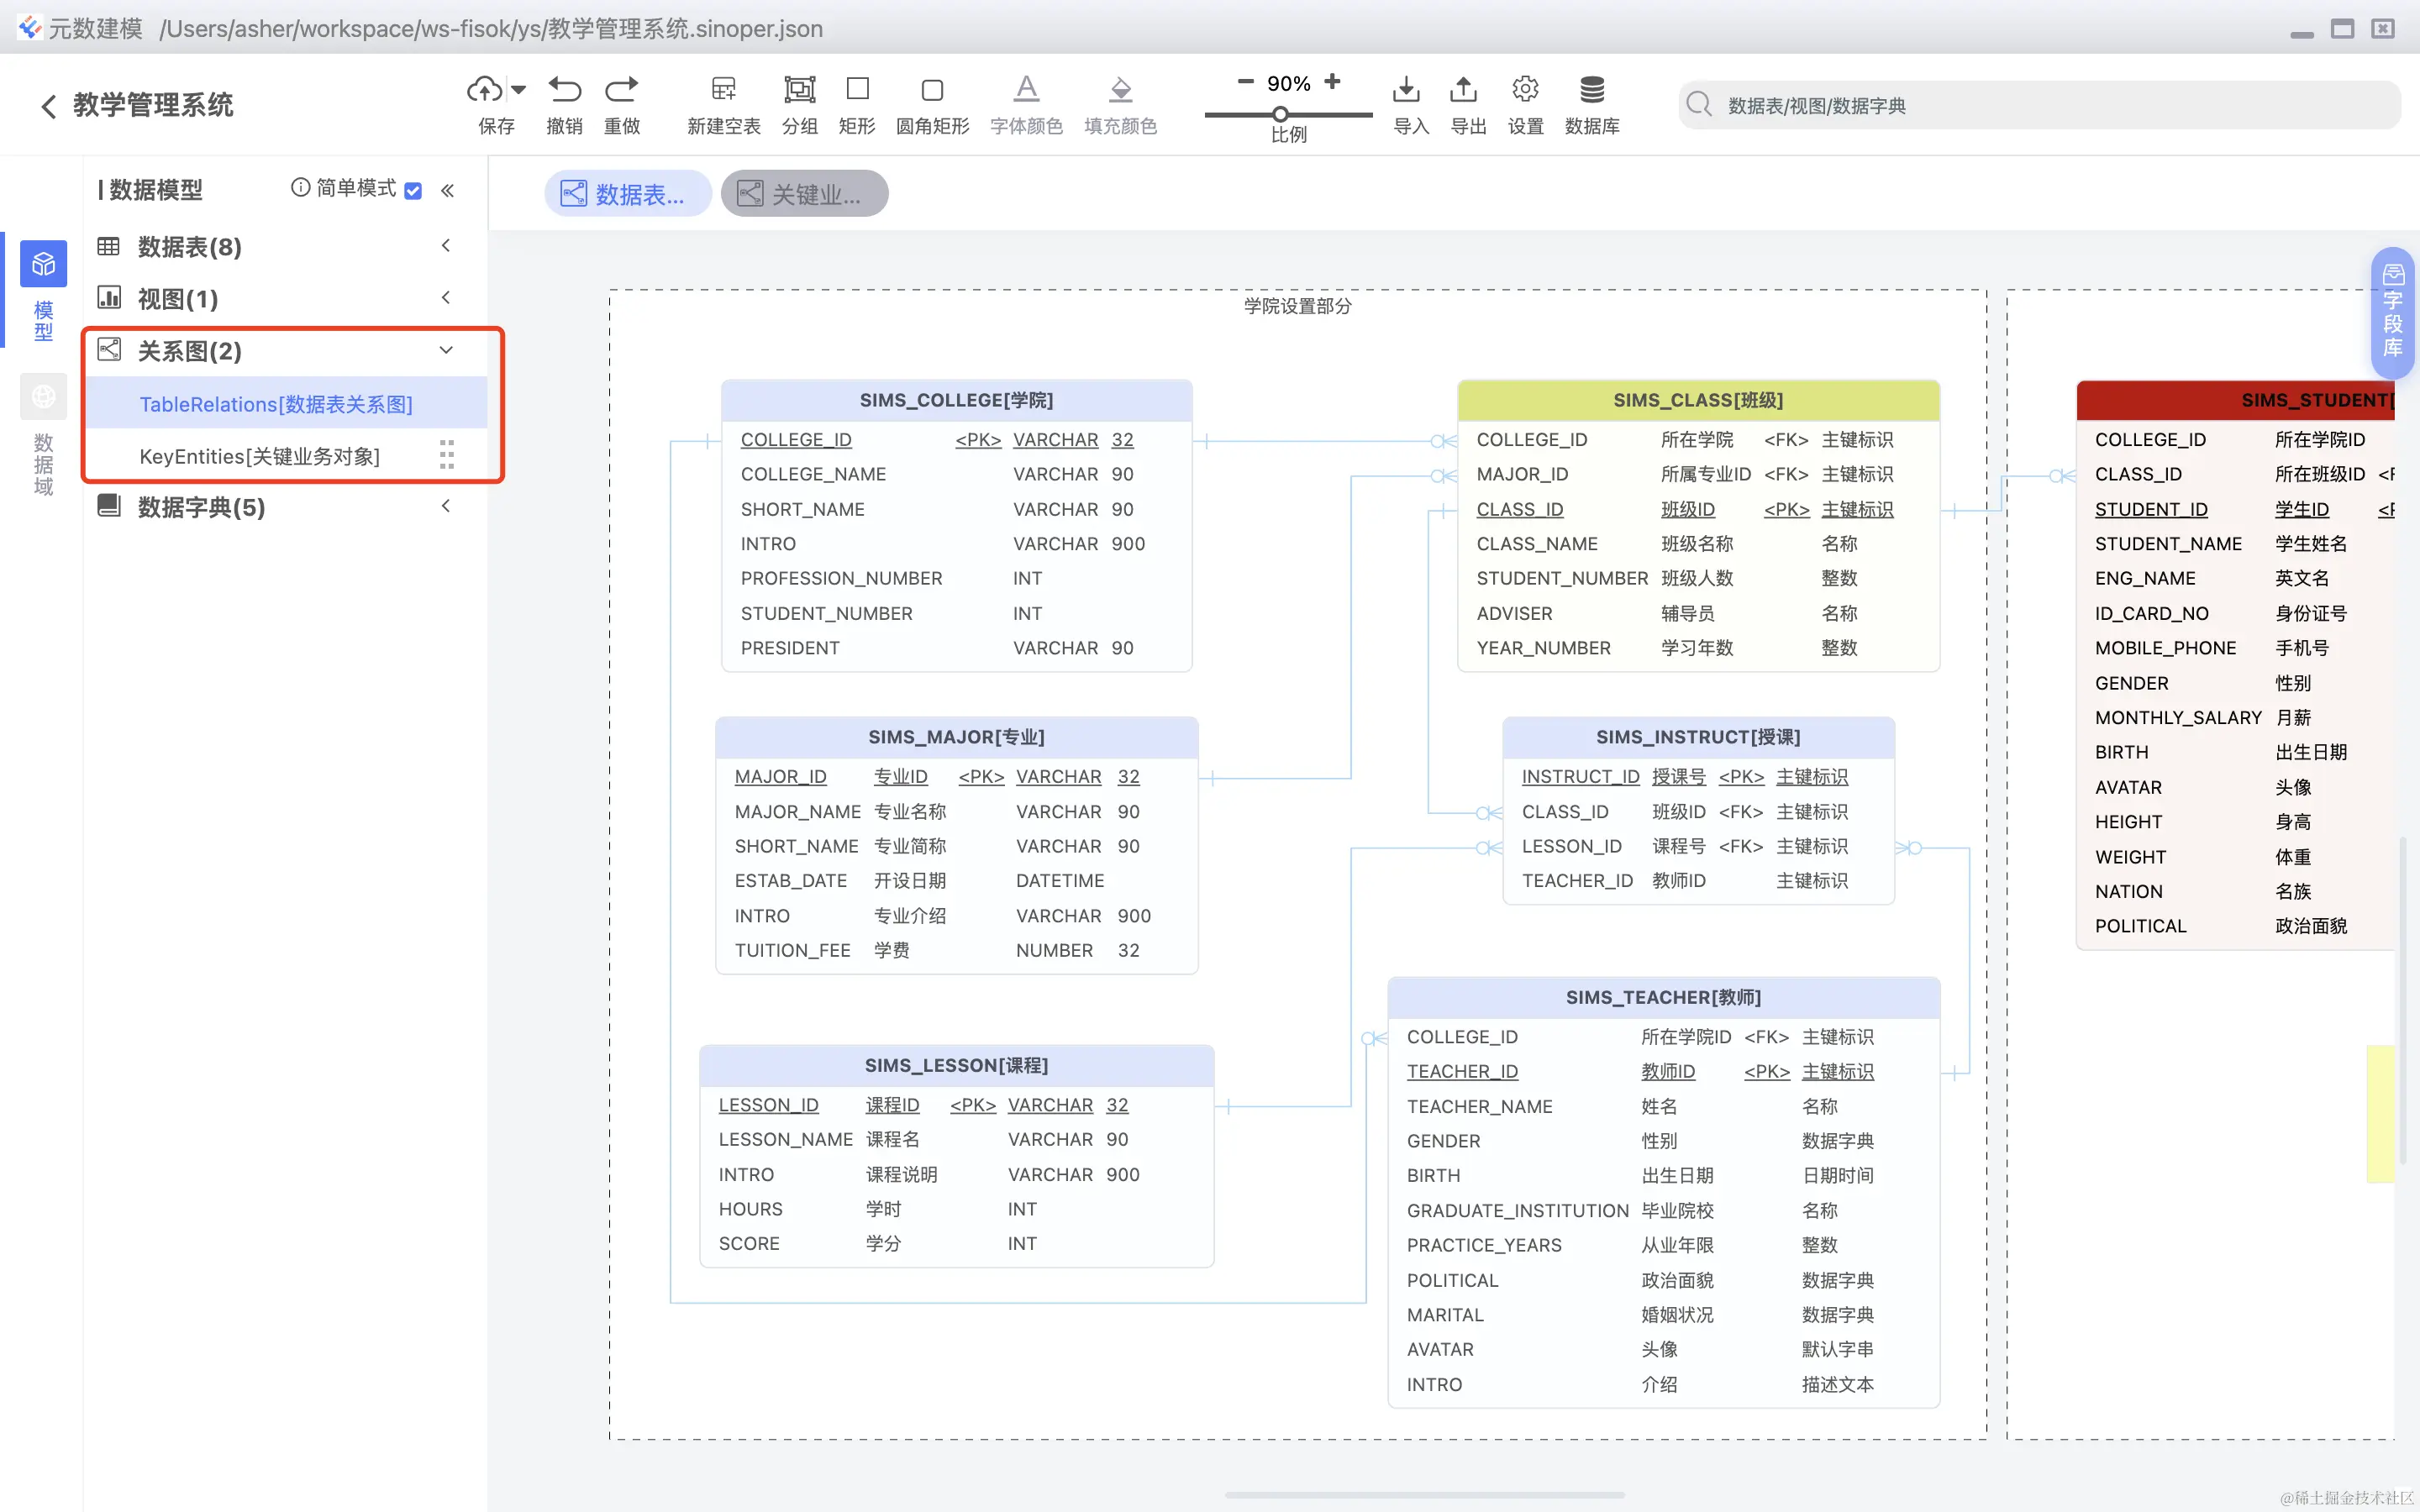Collapse the data model side panel
The width and height of the screenshot is (2420, 1512).
tap(448, 190)
